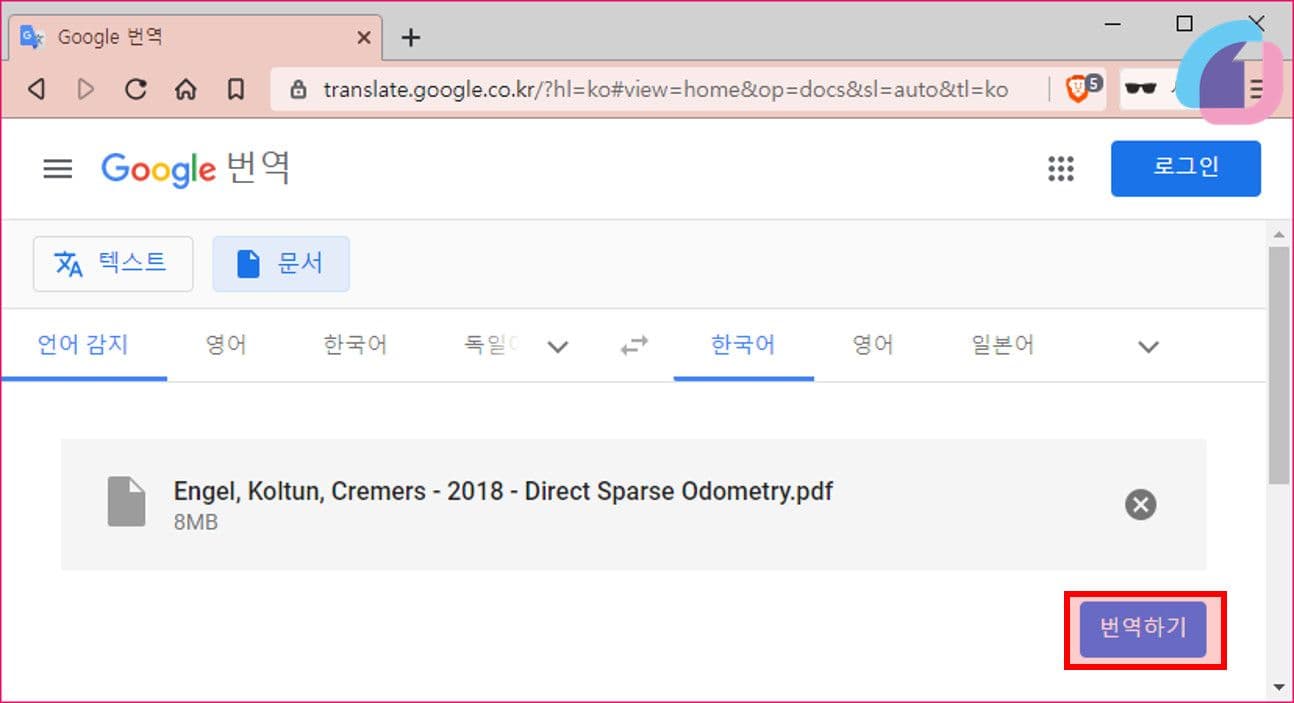Select 일본어 as target language
Viewport: 1294px width, 703px height.
1002,346
